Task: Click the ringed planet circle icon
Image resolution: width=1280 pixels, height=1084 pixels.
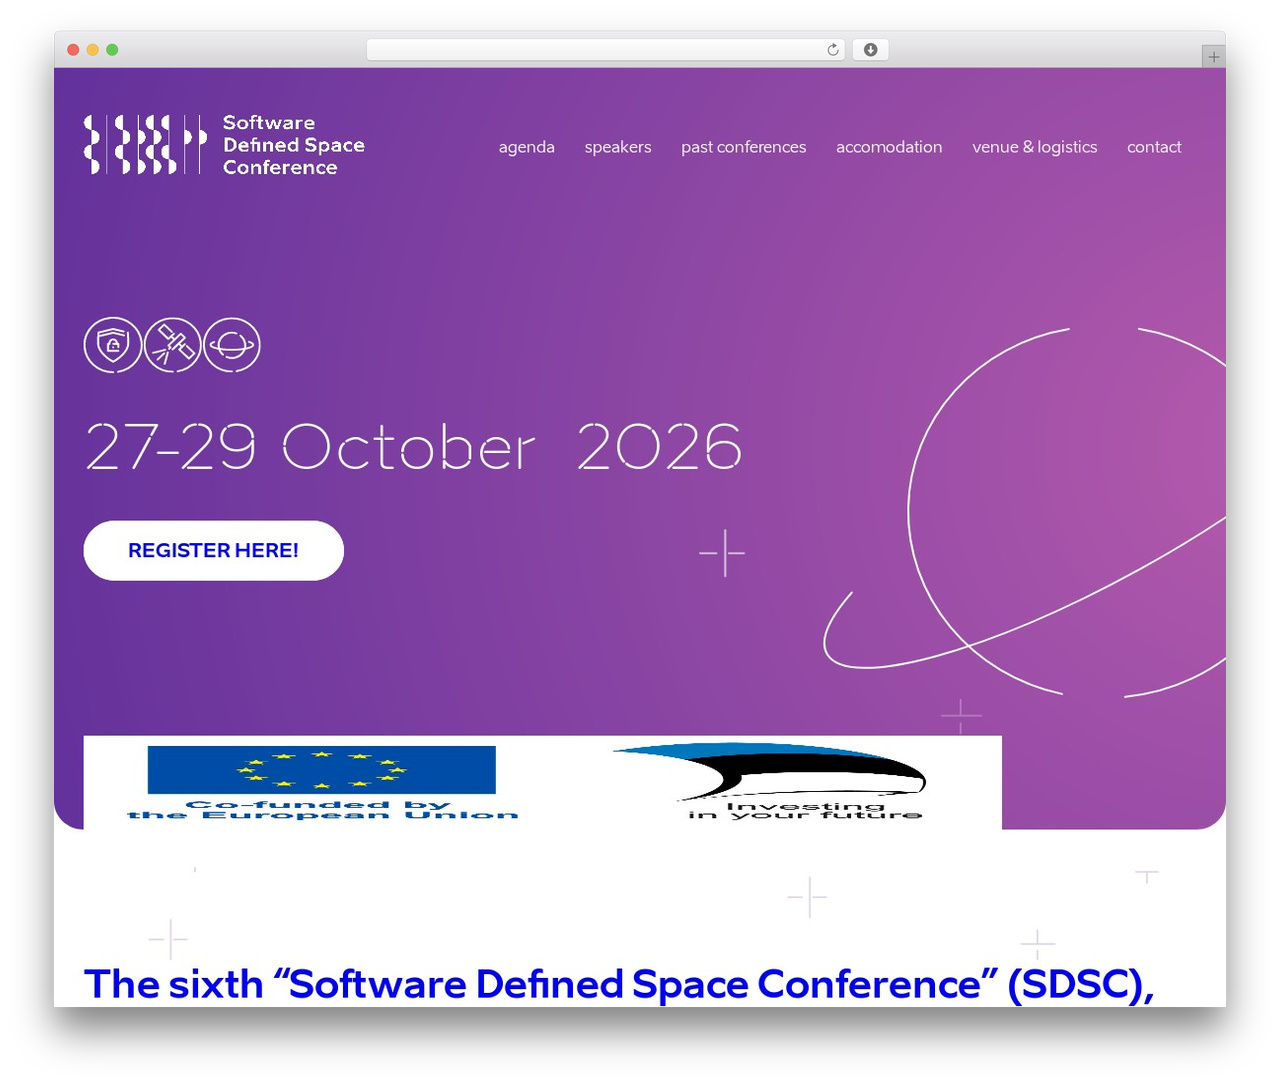Action: point(232,345)
